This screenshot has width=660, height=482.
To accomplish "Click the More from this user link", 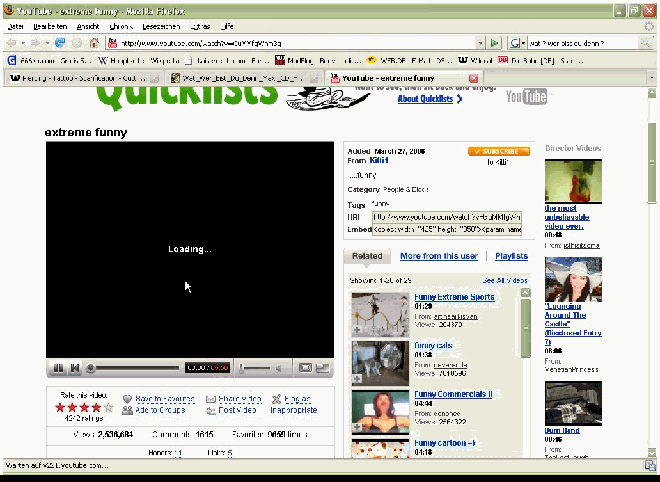I will click(439, 256).
